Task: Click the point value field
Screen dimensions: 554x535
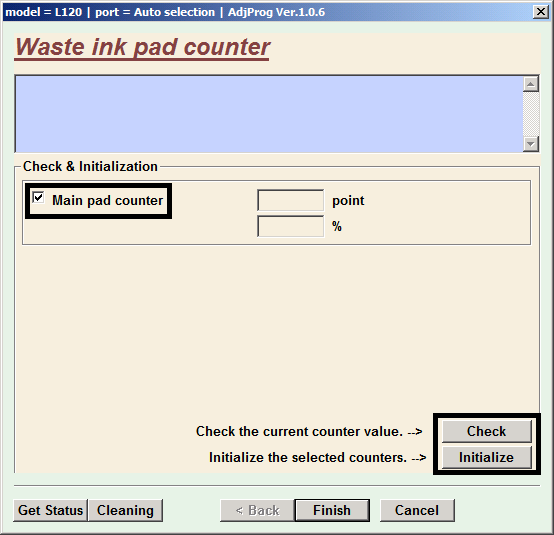Action: tap(290, 200)
